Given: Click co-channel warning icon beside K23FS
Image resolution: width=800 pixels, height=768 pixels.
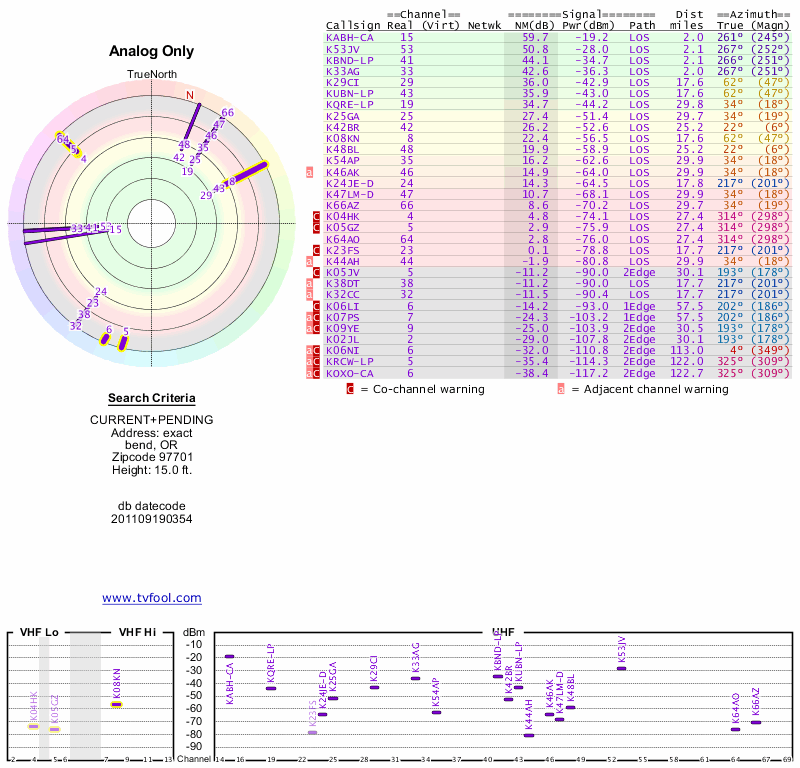Looking at the screenshot, I should click(316, 251).
